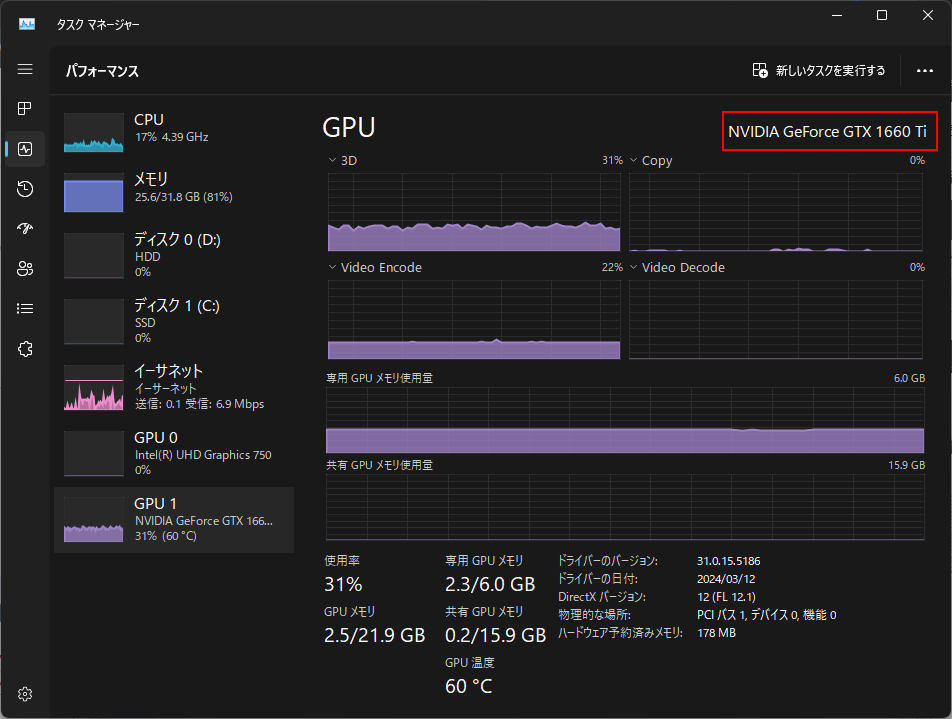Open the Video Decode graph dropdown
The height and width of the screenshot is (719, 952).
[633, 267]
